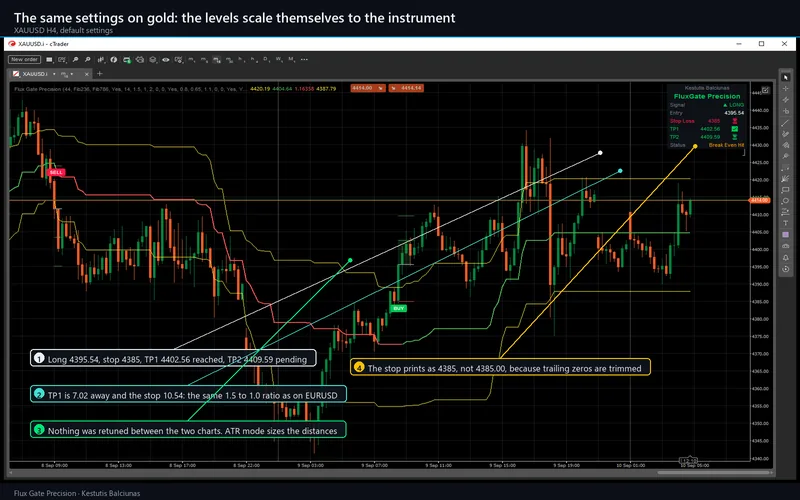Select the h1 timeframe button
The width and height of the screenshot is (800, 500).
coord(241,60)
